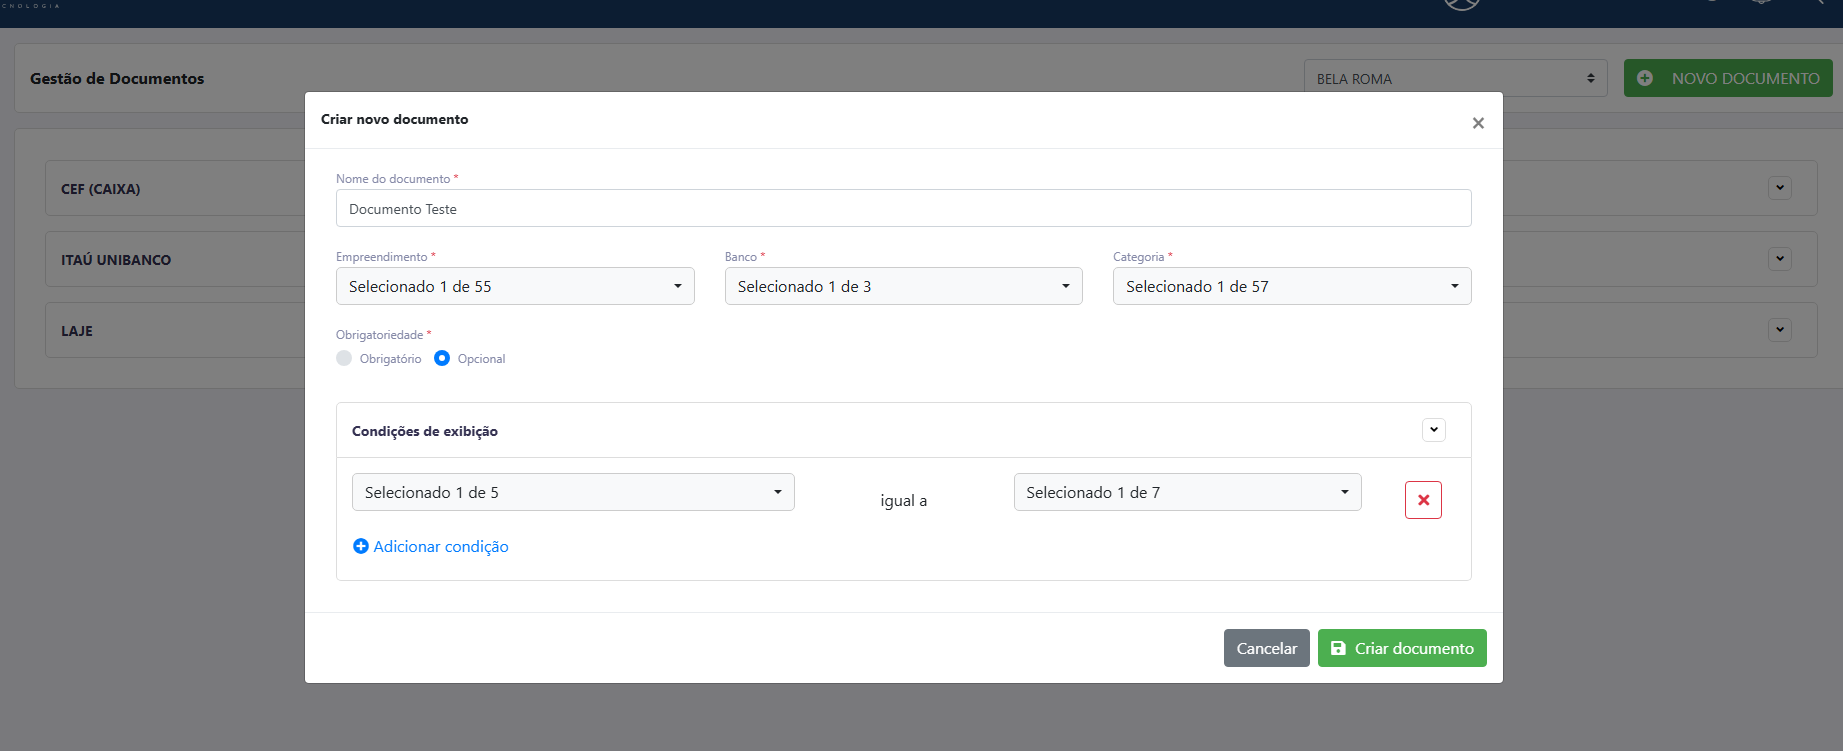Select the Opcional radio option

(442, 358)
